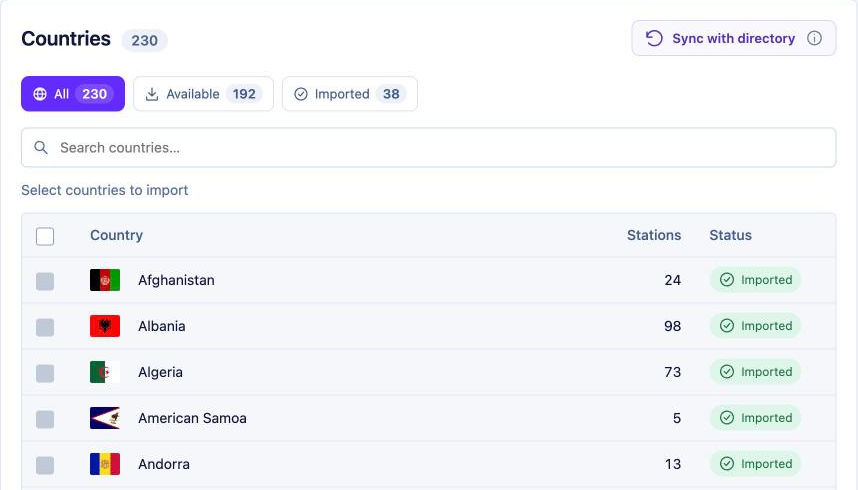Click the Afghanistan flag icon
The height and width of the screenshot is (490, 858).
coord(105,280)
